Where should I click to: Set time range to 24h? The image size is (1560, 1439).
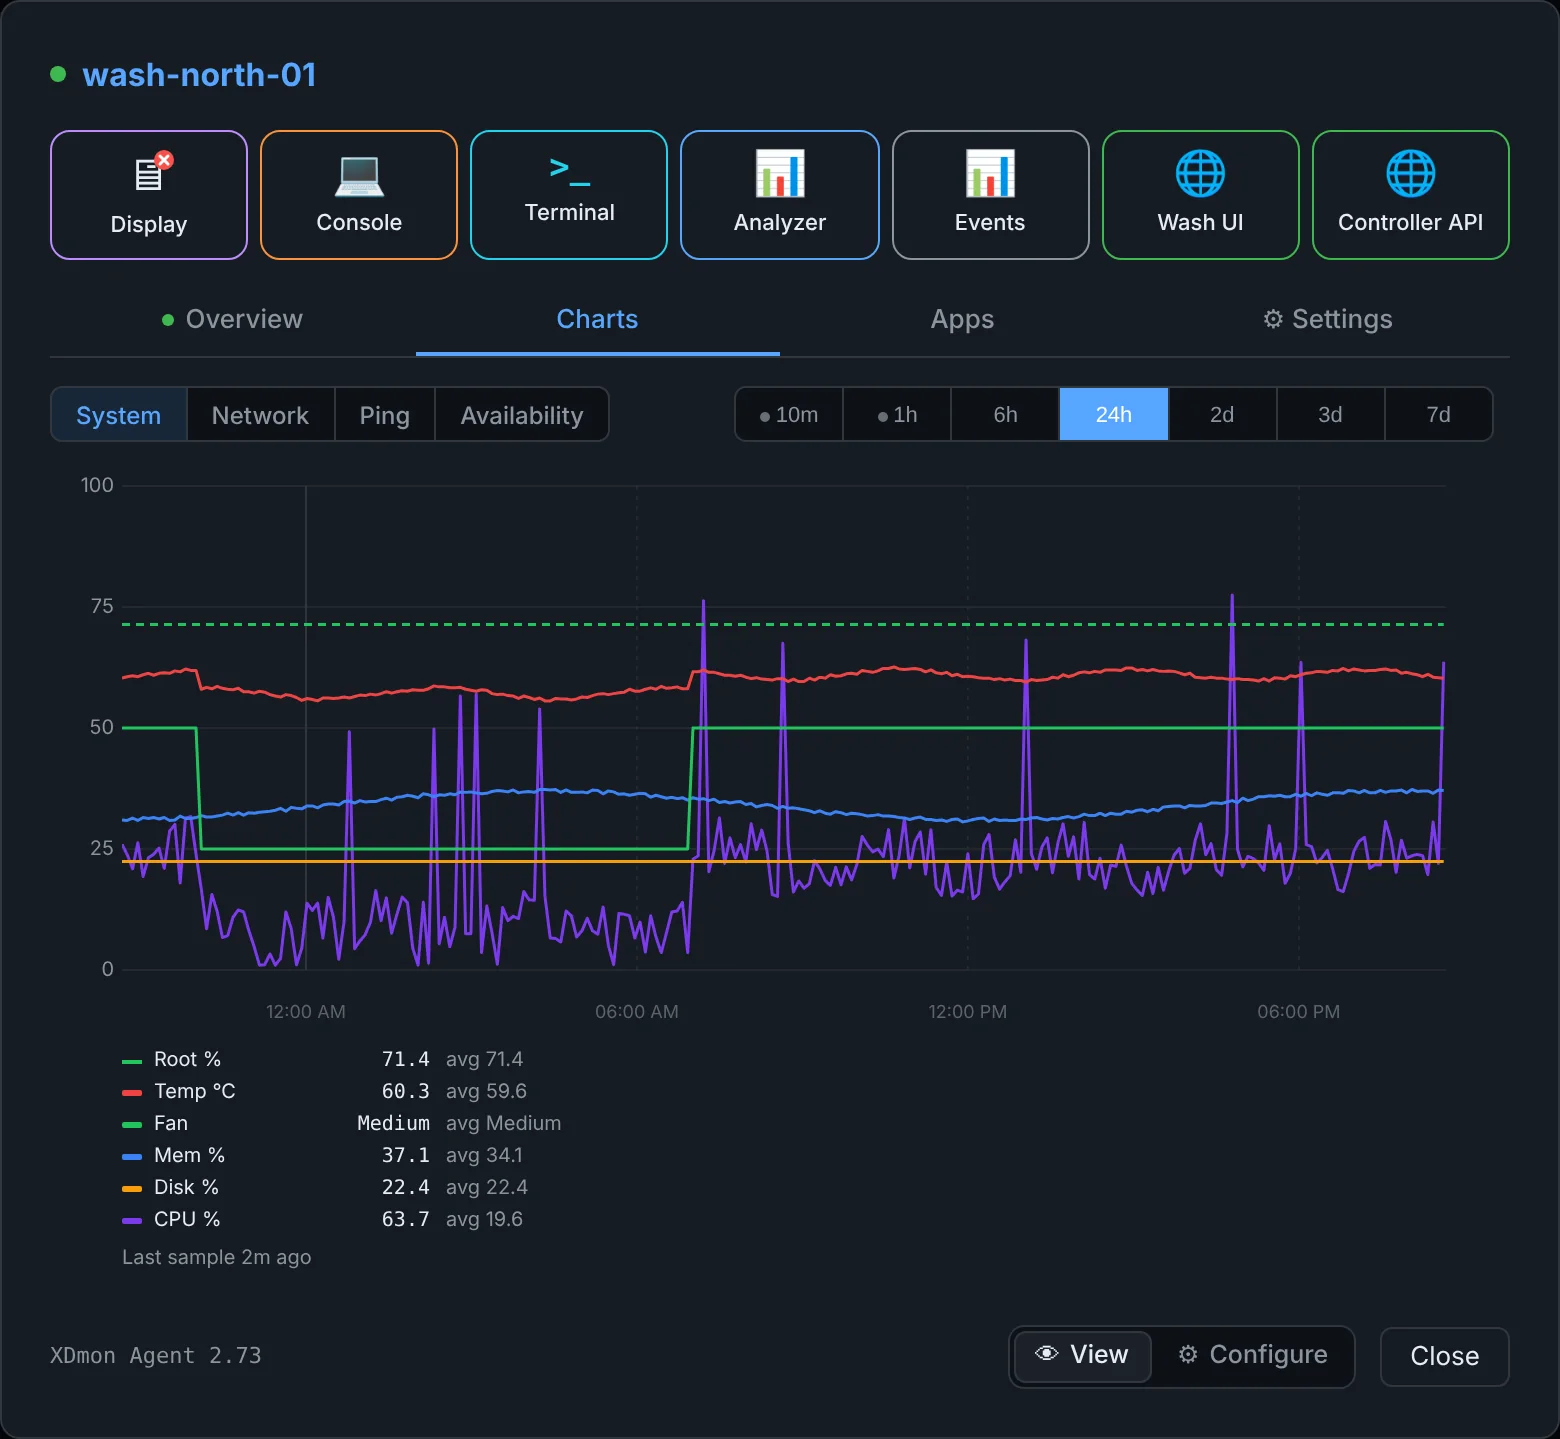[x=1114, y=414]
